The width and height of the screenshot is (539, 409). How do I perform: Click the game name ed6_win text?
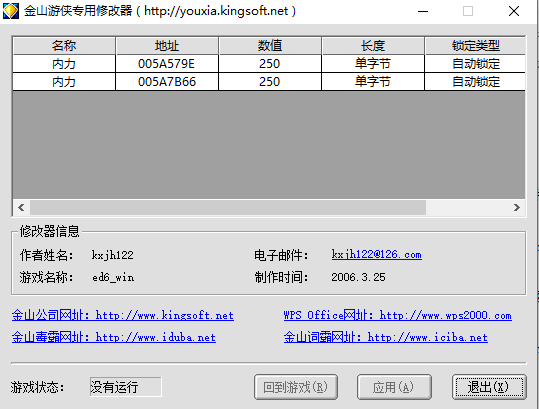113,277
